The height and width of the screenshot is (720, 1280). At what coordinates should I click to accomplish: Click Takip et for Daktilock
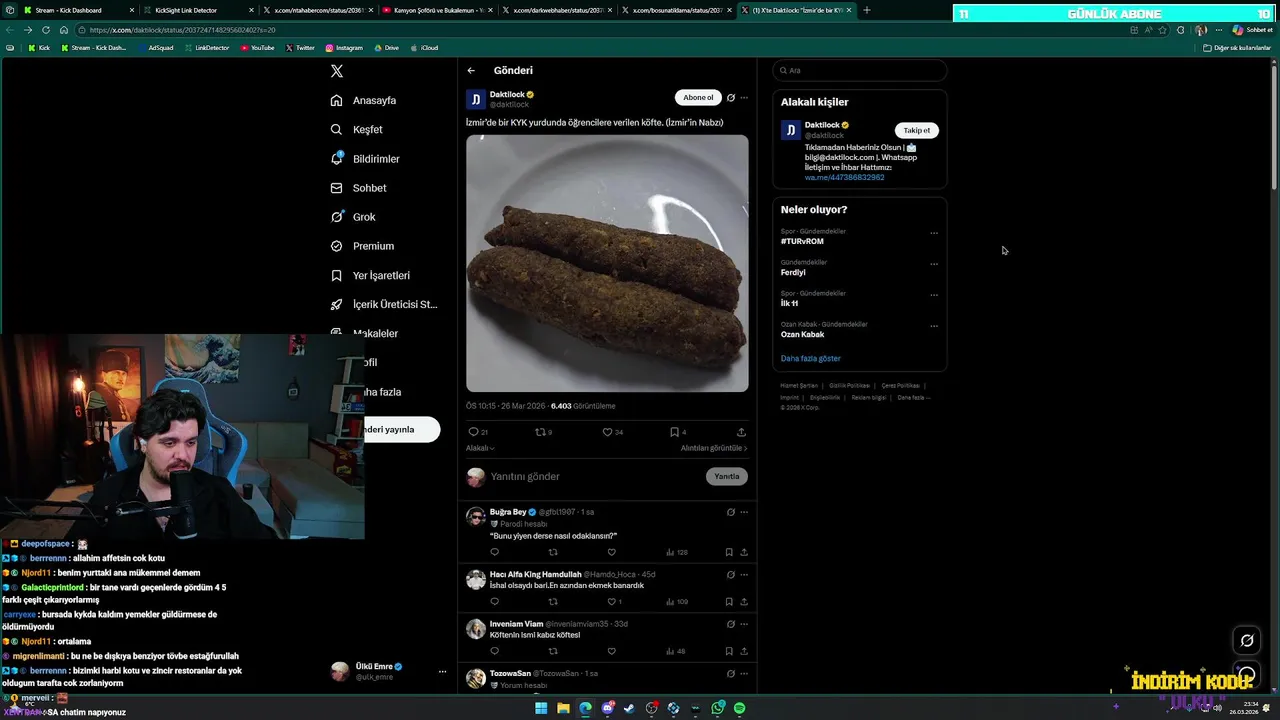coord(917,131)
